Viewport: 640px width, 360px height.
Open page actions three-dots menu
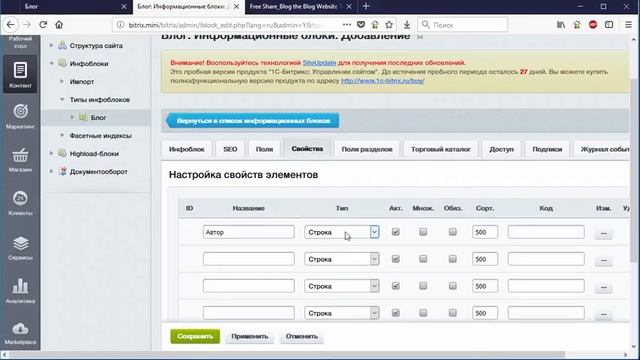click(347, 25)
